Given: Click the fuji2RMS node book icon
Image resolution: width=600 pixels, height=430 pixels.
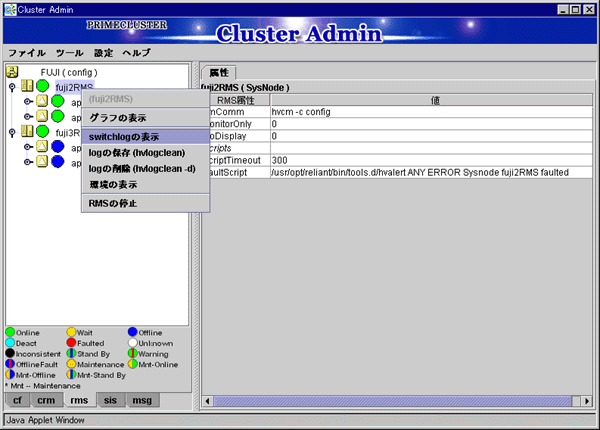Looking at the screenshot, I should [27, 86].
